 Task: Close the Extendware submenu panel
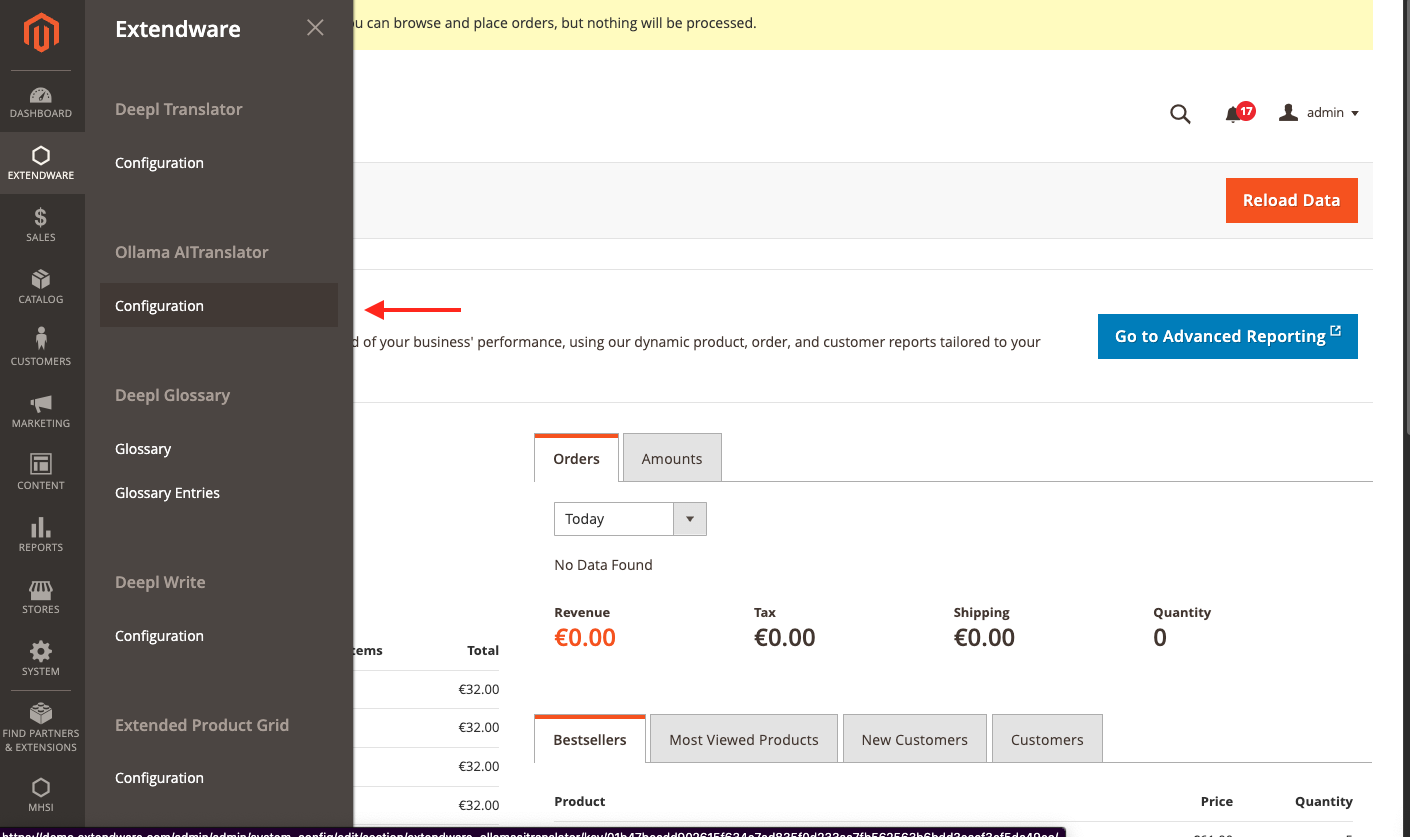(x=315, y=28)
